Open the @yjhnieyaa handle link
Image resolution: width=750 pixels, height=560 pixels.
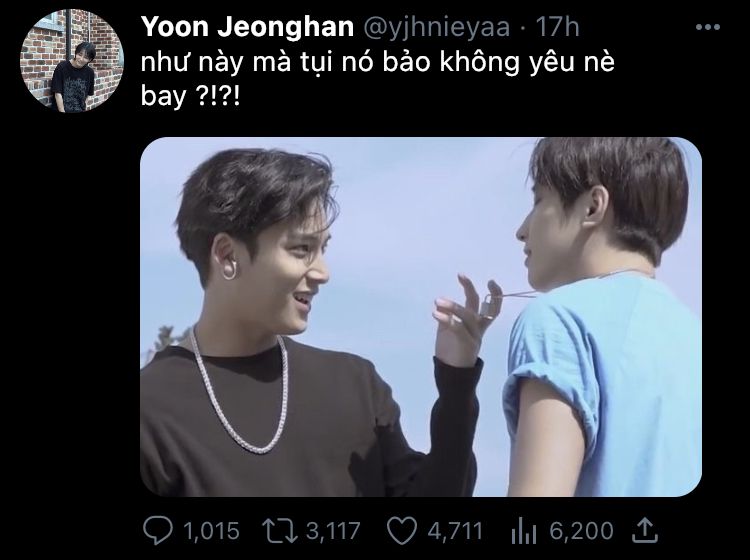(x=437, y=27)
